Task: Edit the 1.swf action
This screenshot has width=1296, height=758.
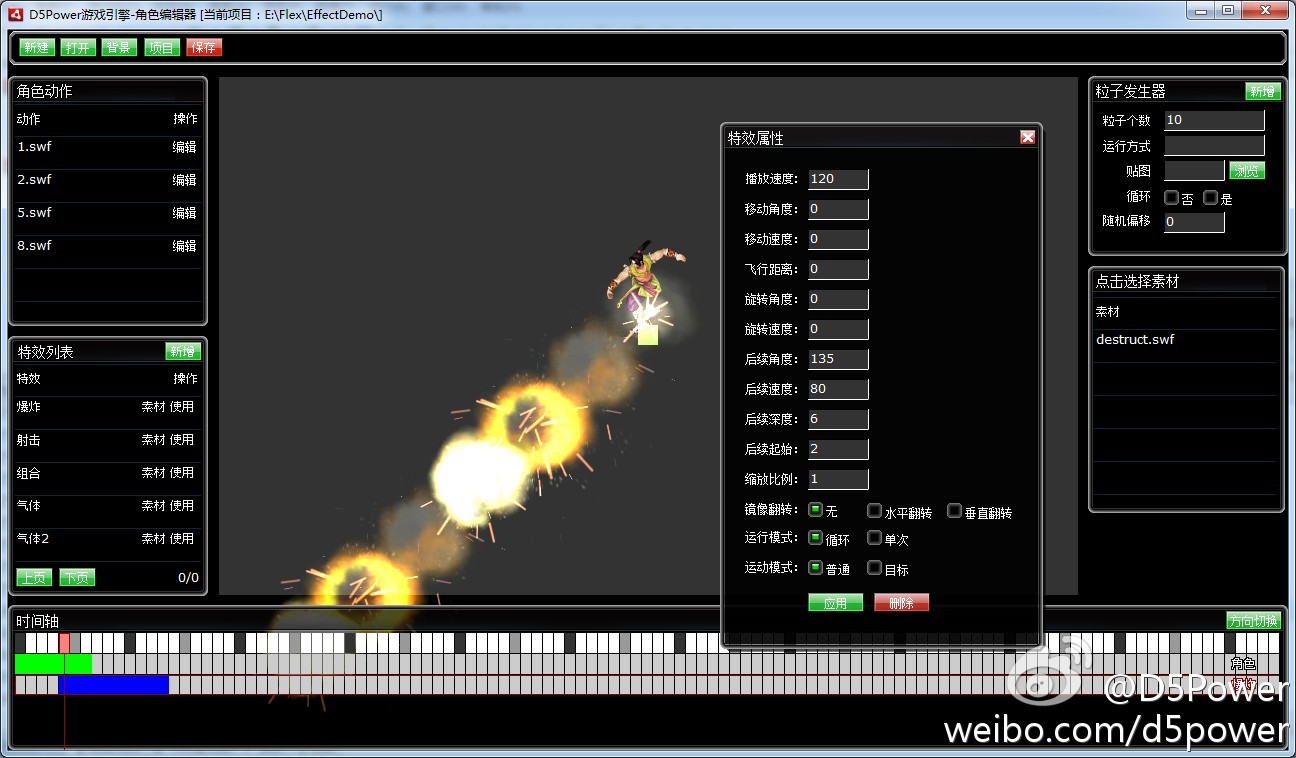Action: point(185,147)
